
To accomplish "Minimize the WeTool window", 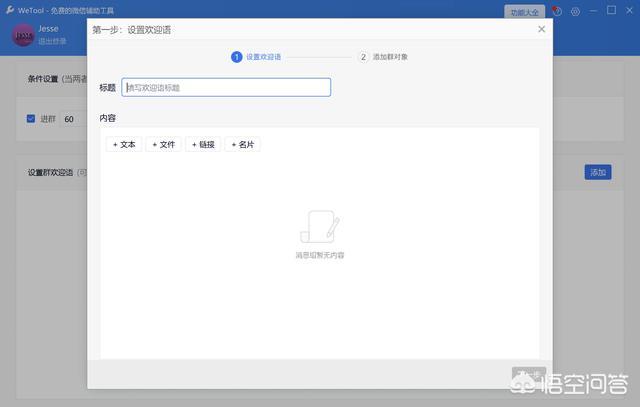I will tap(594, 10).
